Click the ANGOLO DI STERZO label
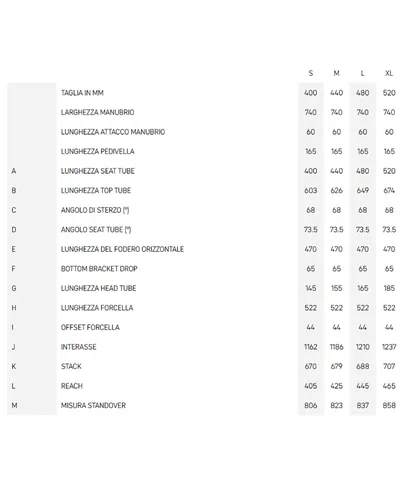Screen dimensions: 400x500 point(95,210)
